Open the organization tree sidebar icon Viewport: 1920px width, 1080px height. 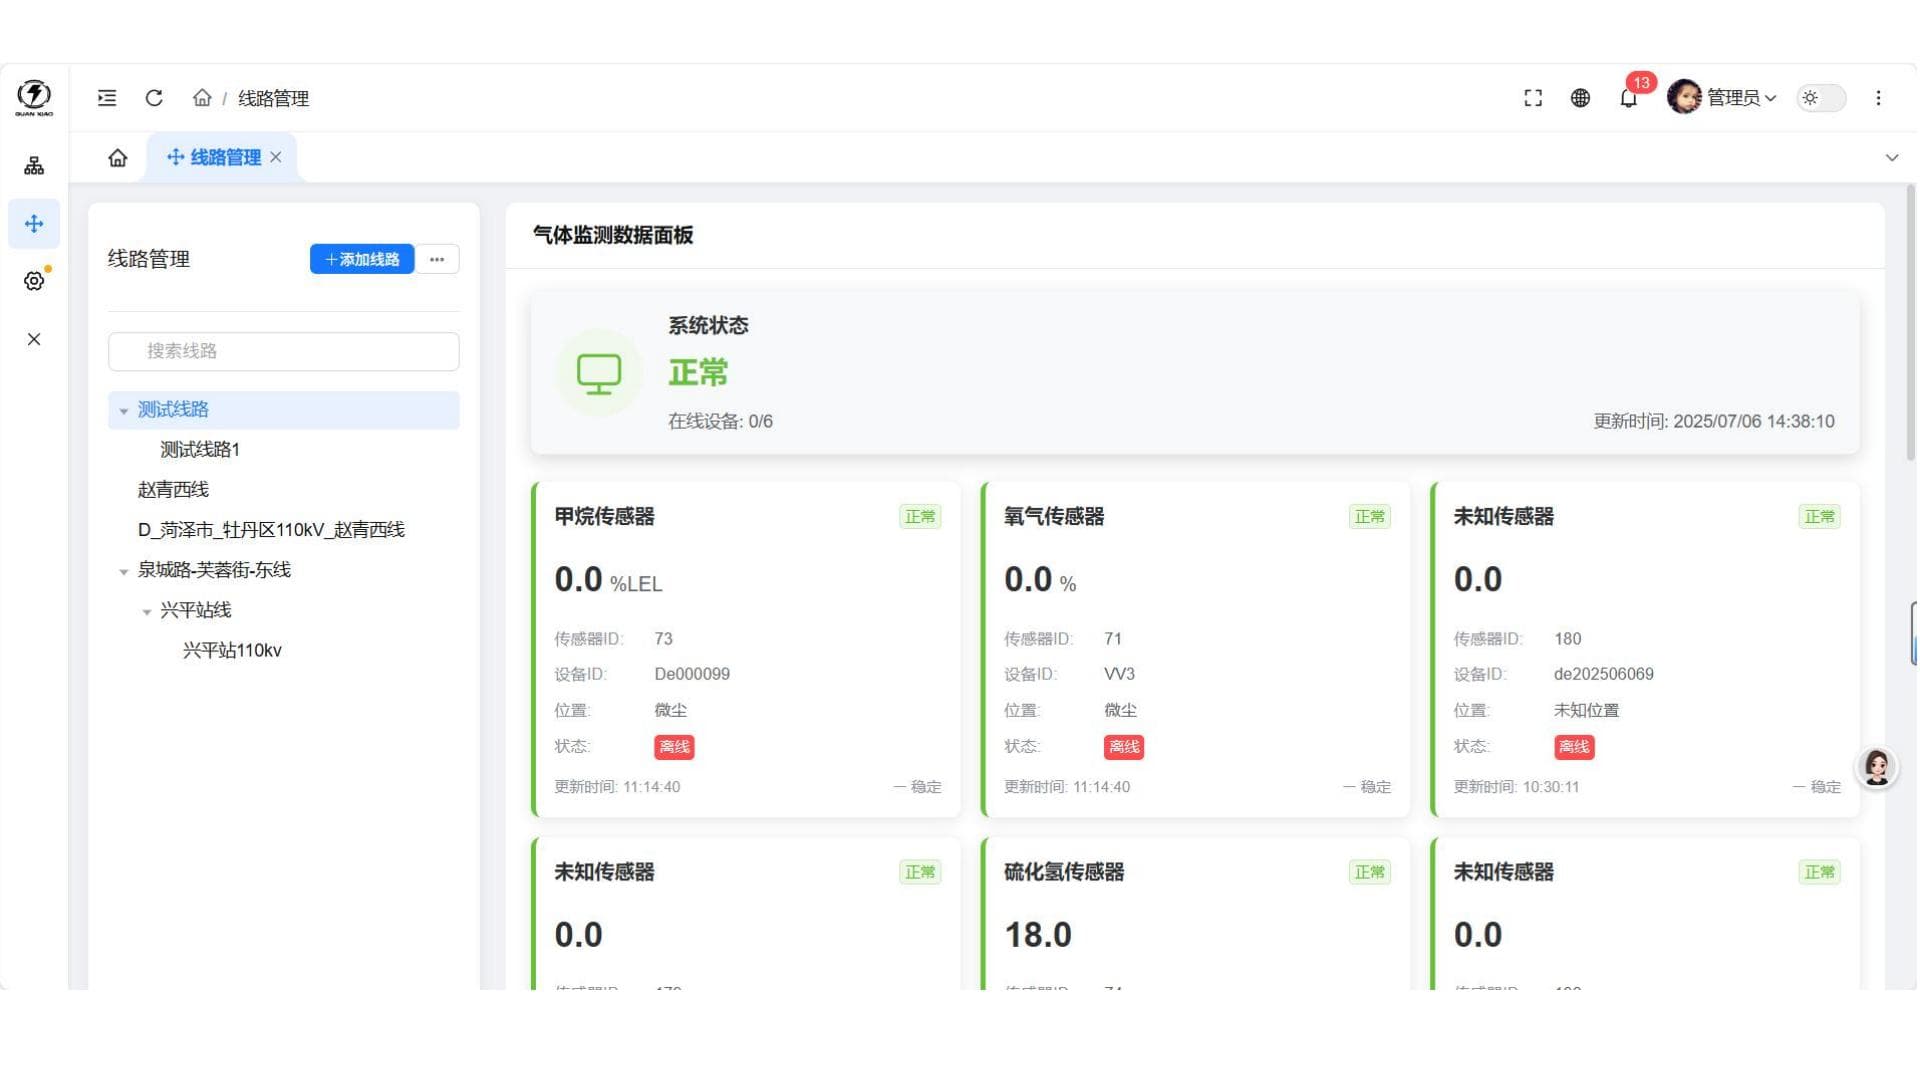34,166
